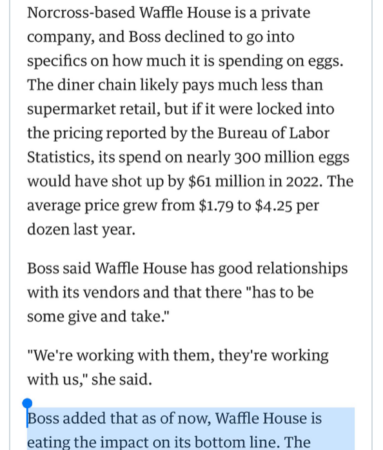Click the phrase 'dozen last year.'
This screenshot has height=450, width=383.
pyautogui.click(x=81, y=230)
